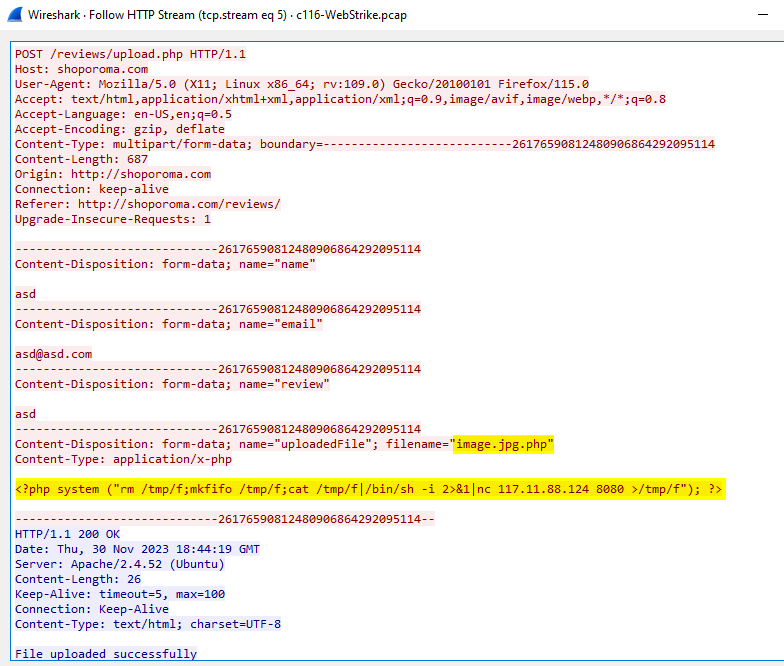Click the form-data name="email" line

pos(168,324)
